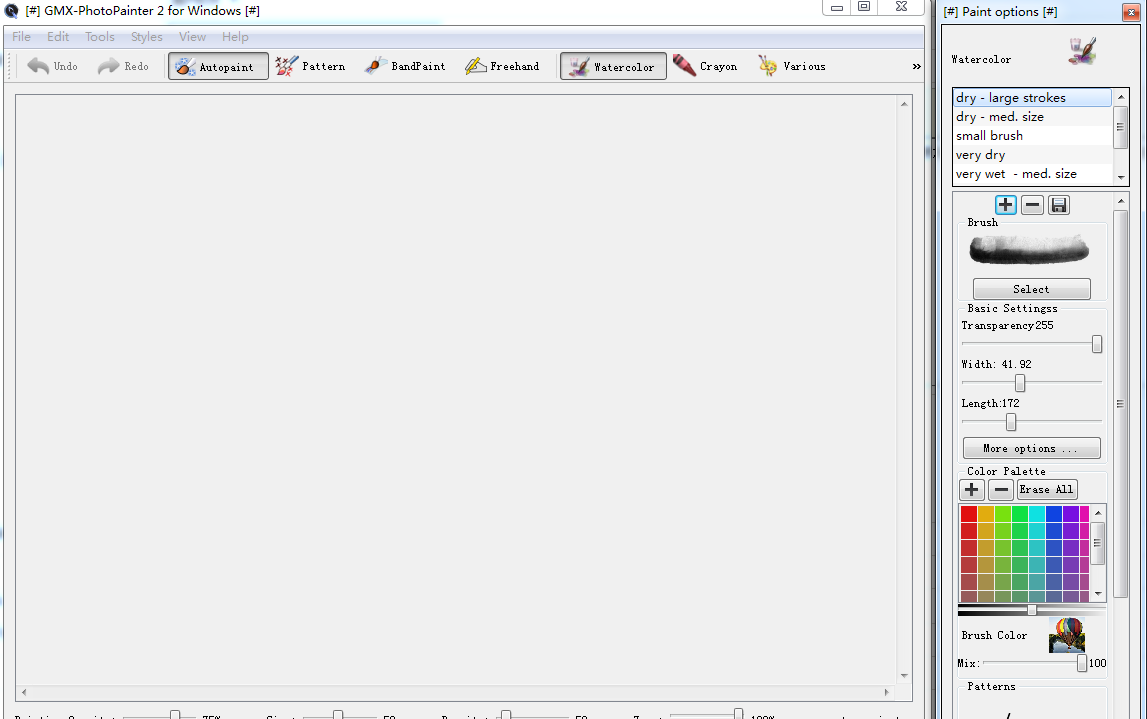Pick the Crayon style tool
The height and width of the screenshot is (719, 1147).
tap(705, 66)
